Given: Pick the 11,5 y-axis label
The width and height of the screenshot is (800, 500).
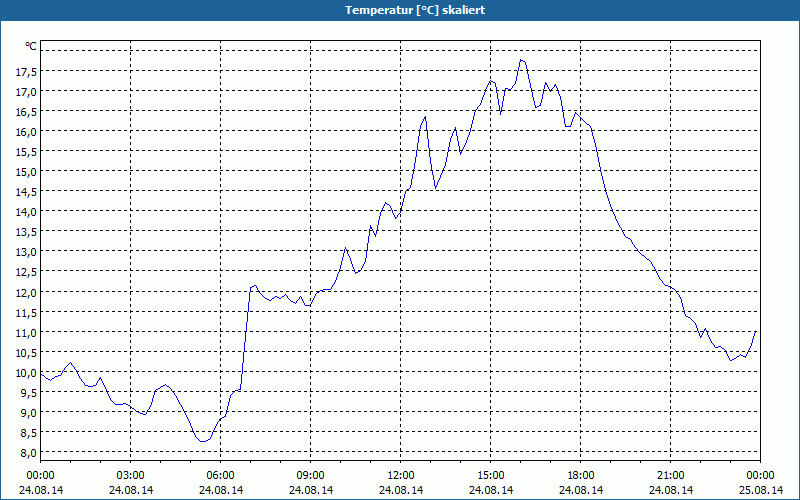Looking at the screenshot, I should tap(26, 312).
